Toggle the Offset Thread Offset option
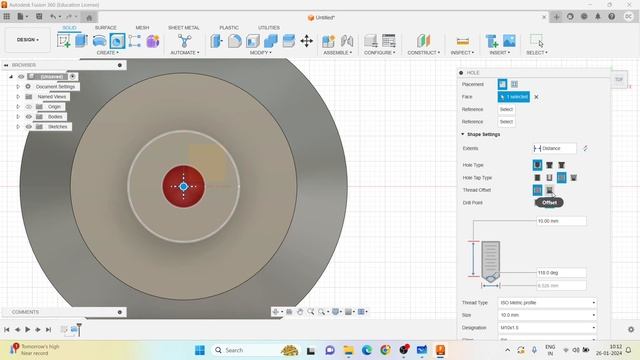The height and width of the screenshot is (360, 640). [x=549, y=190]
